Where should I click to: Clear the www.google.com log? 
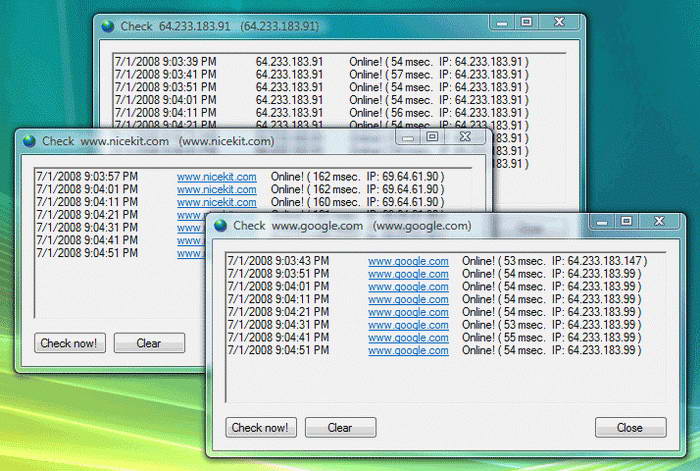point(340,428)
